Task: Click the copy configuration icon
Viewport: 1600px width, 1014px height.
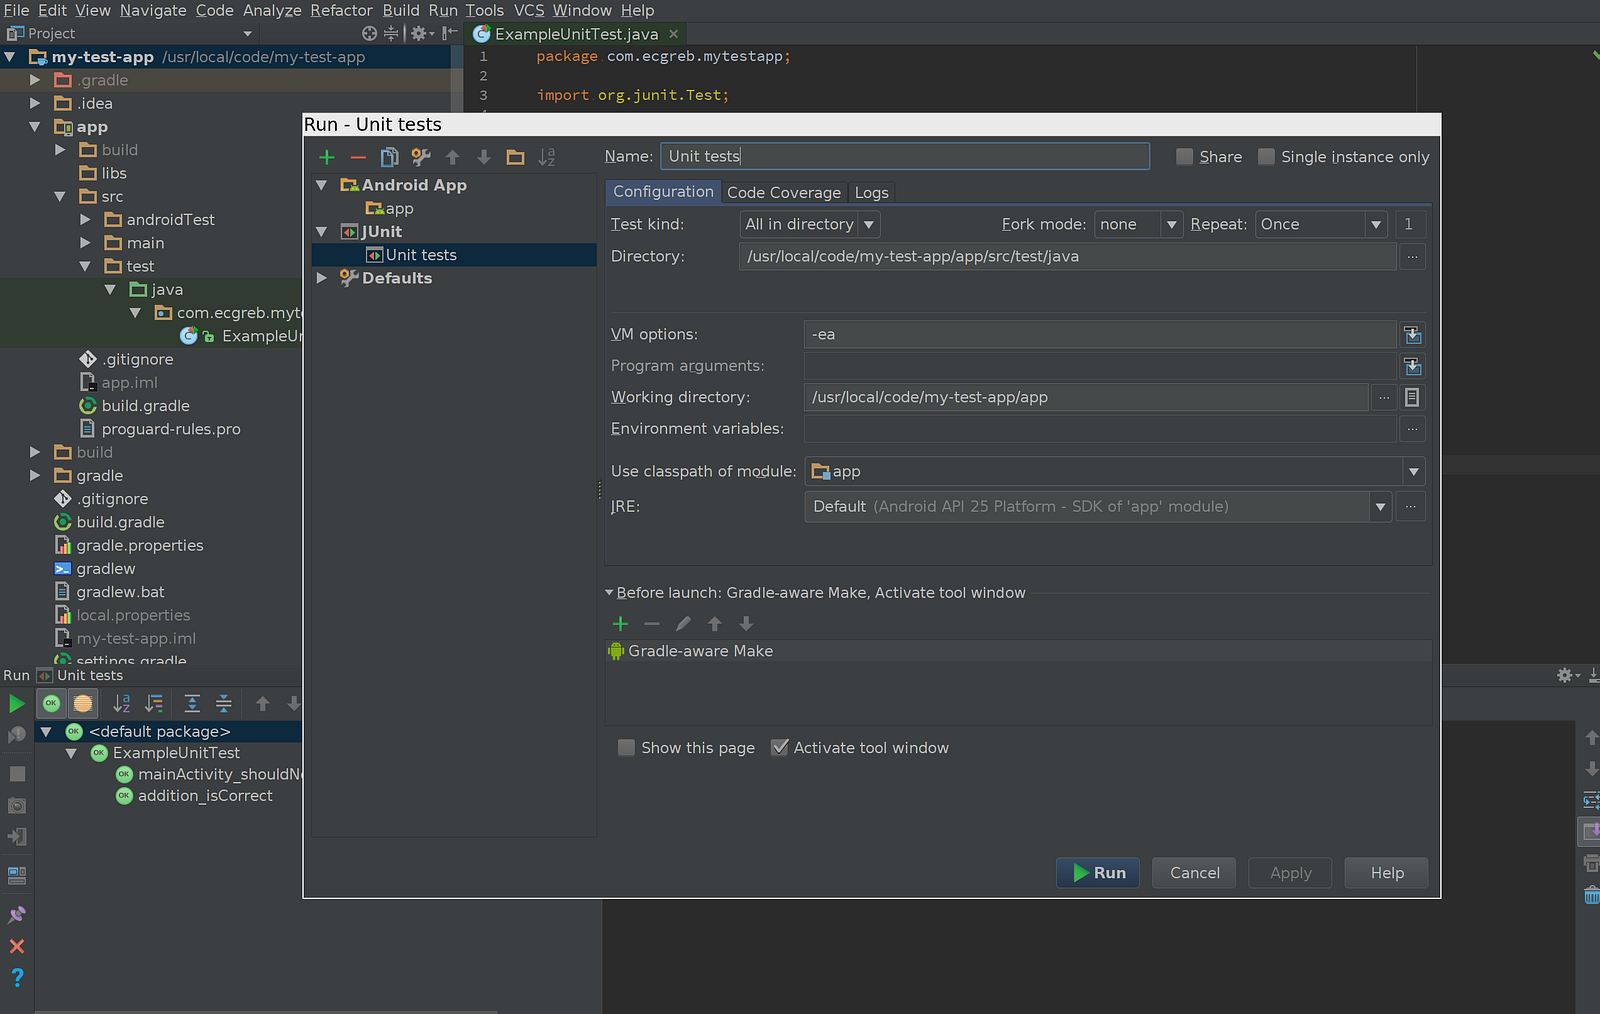Action: click(x=390, y=157)
